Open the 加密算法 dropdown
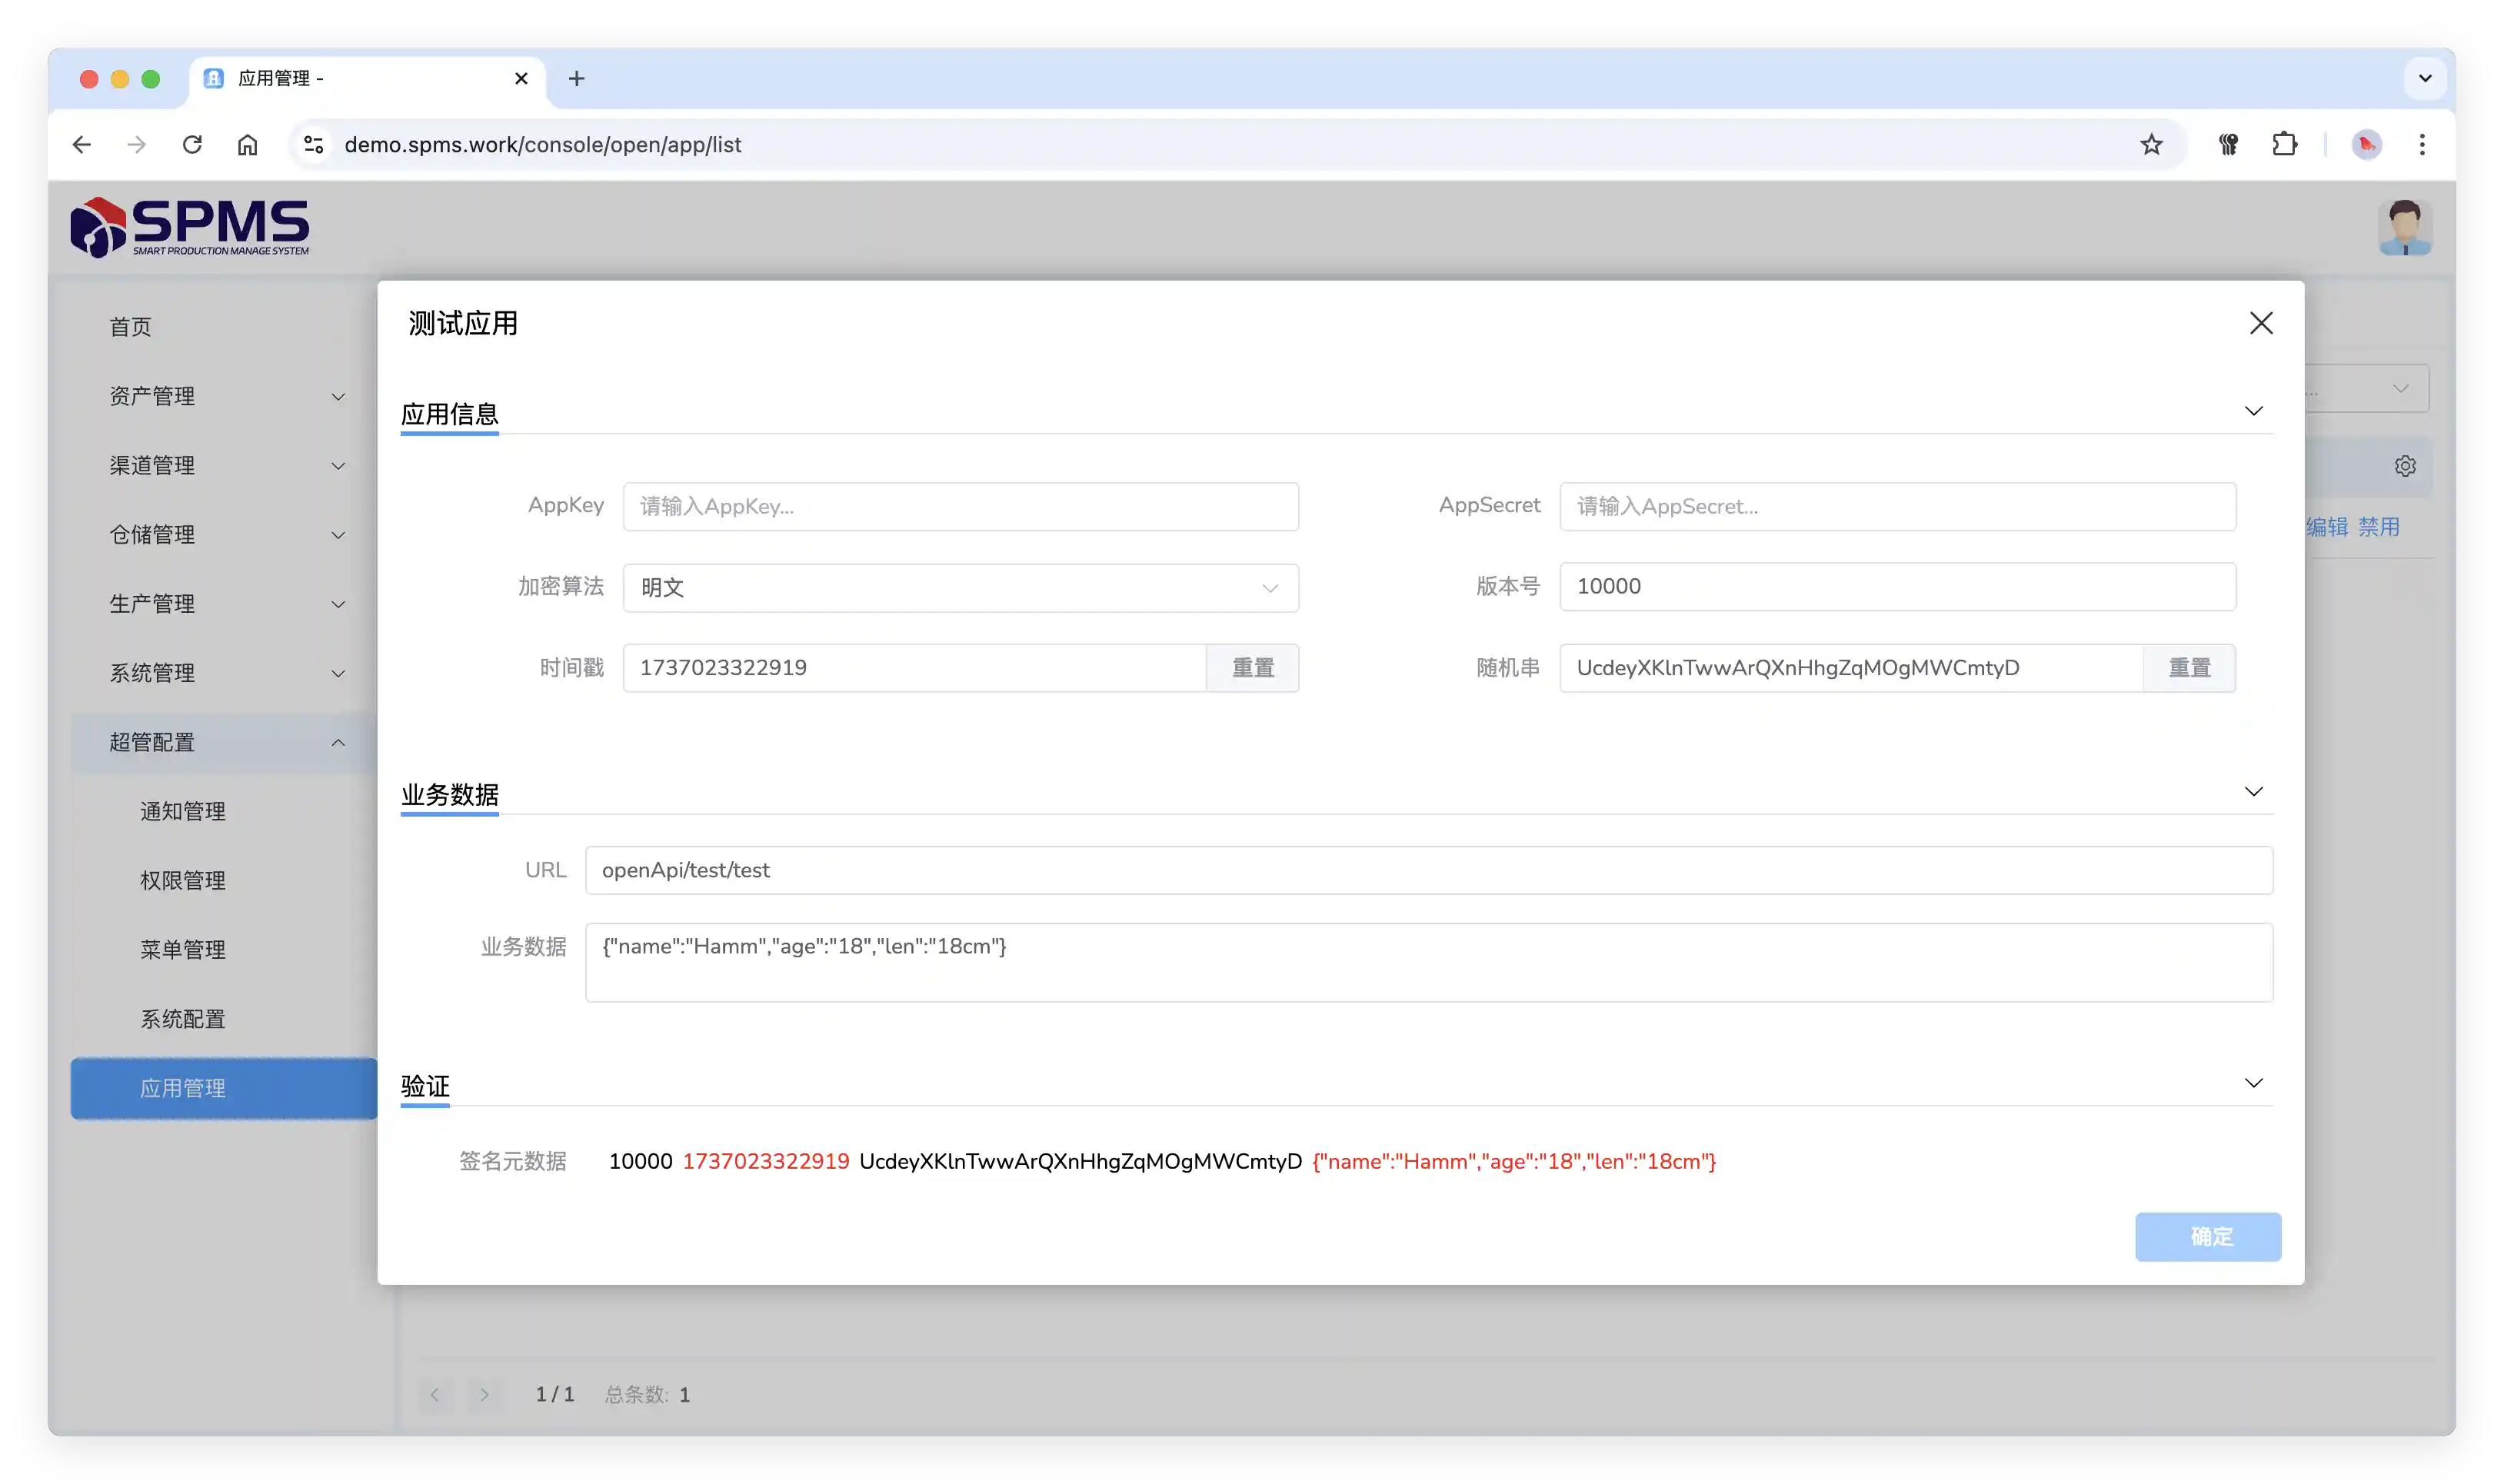 point(960,588)
